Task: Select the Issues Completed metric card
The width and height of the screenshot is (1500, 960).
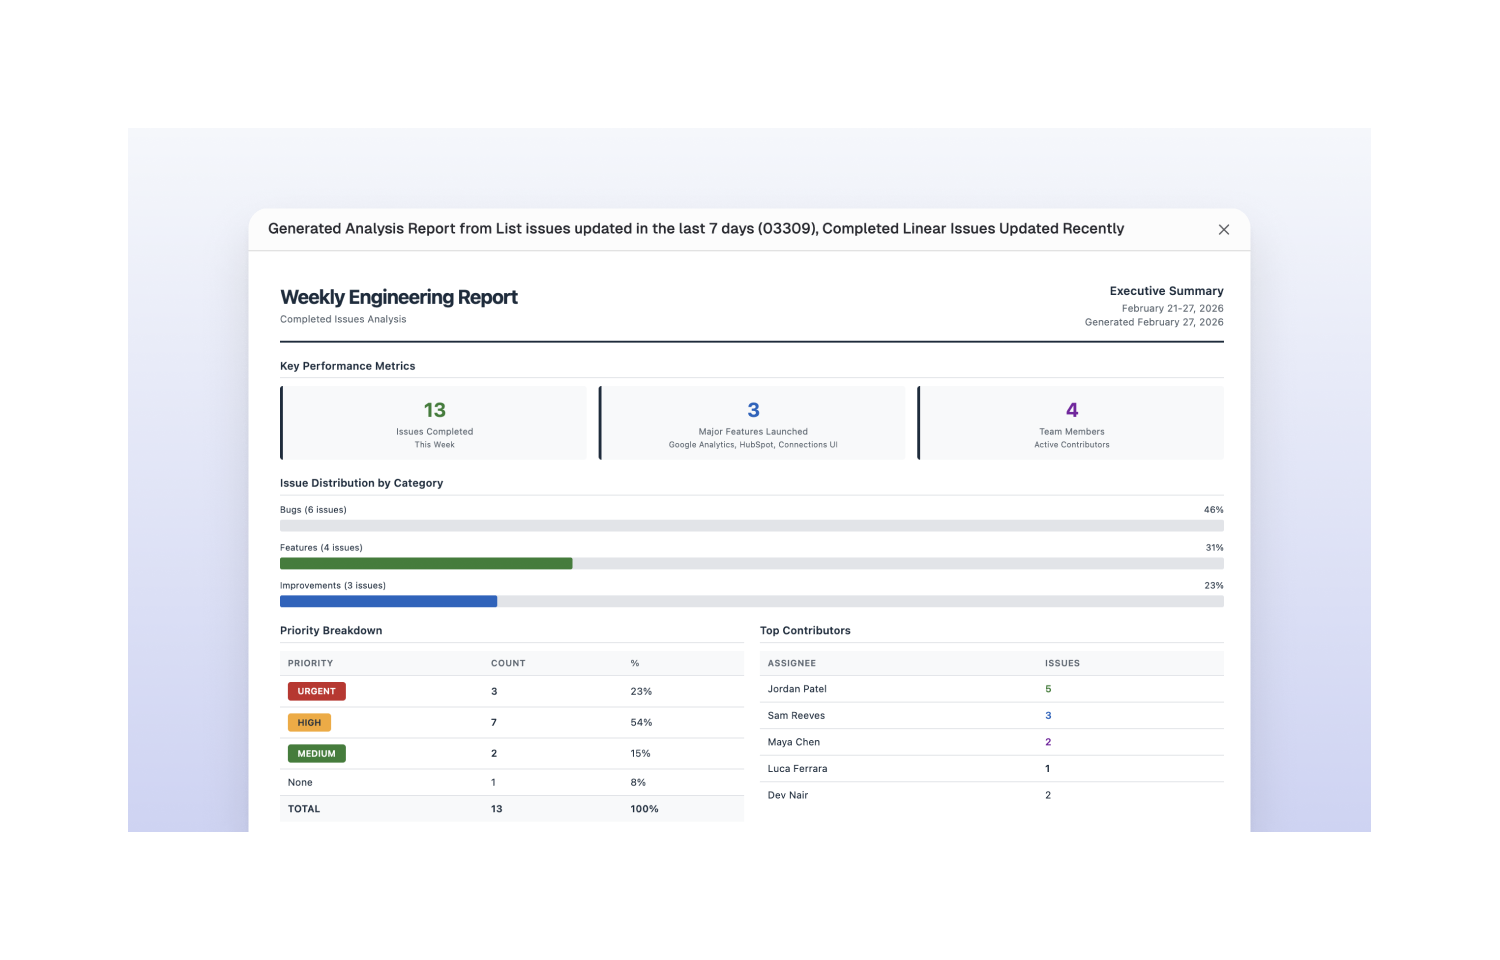Action: (x=434, y=422)
